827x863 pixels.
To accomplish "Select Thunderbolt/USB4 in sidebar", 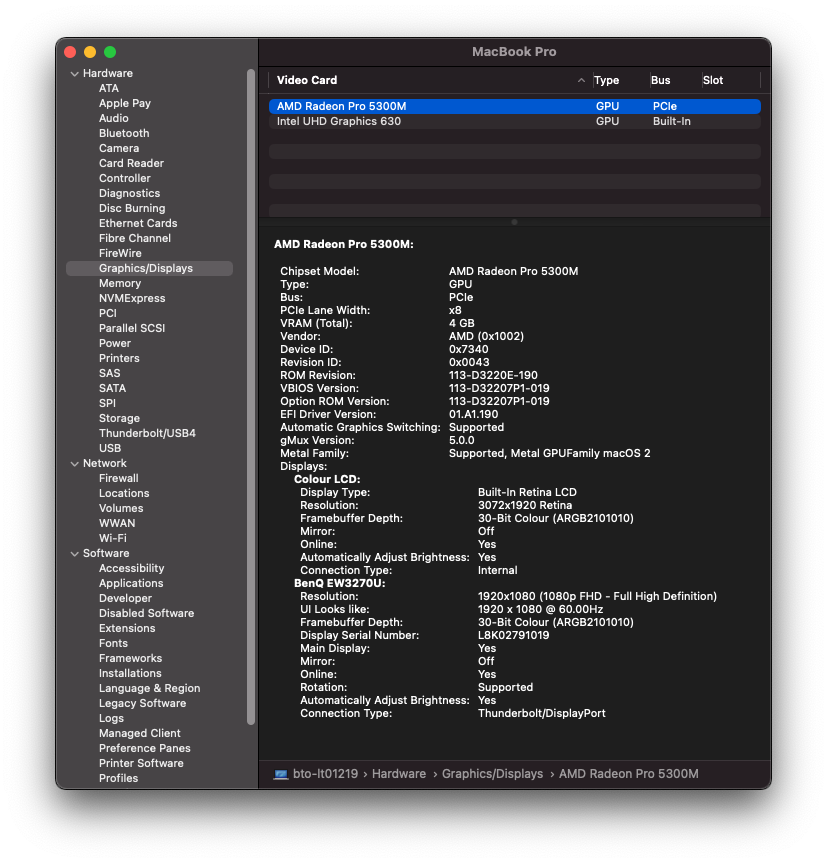I will (147, 433).
